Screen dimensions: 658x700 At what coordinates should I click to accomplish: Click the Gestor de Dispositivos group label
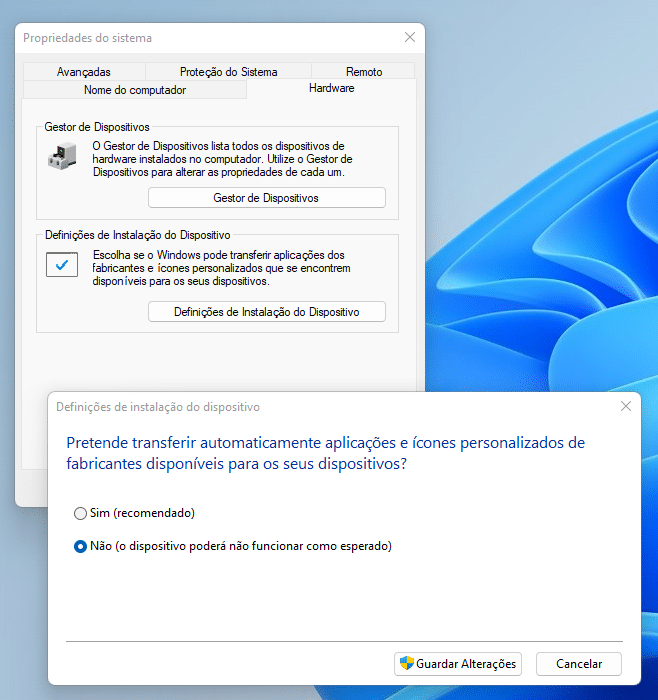pyautogui.click(x=97, y=127)
